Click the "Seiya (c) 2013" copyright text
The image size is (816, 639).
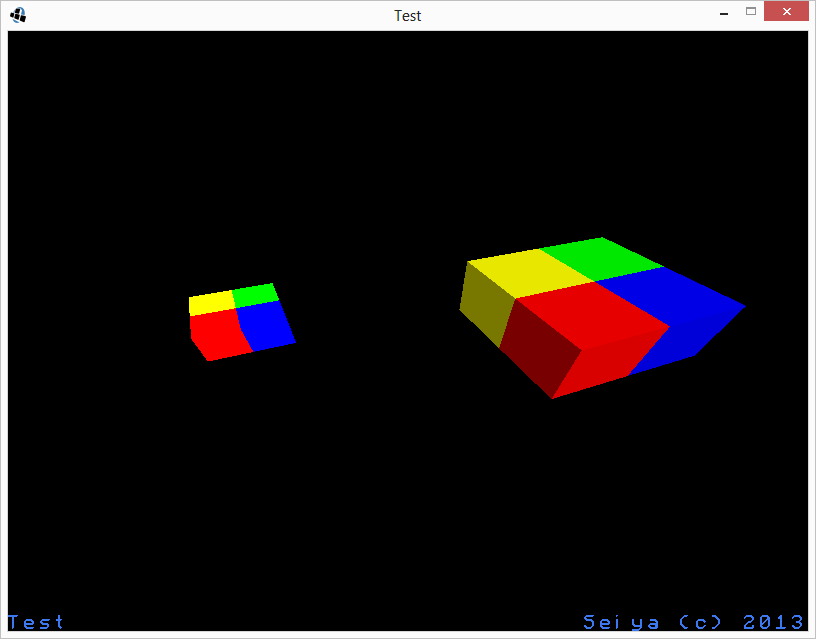click(x=693, y=622)
